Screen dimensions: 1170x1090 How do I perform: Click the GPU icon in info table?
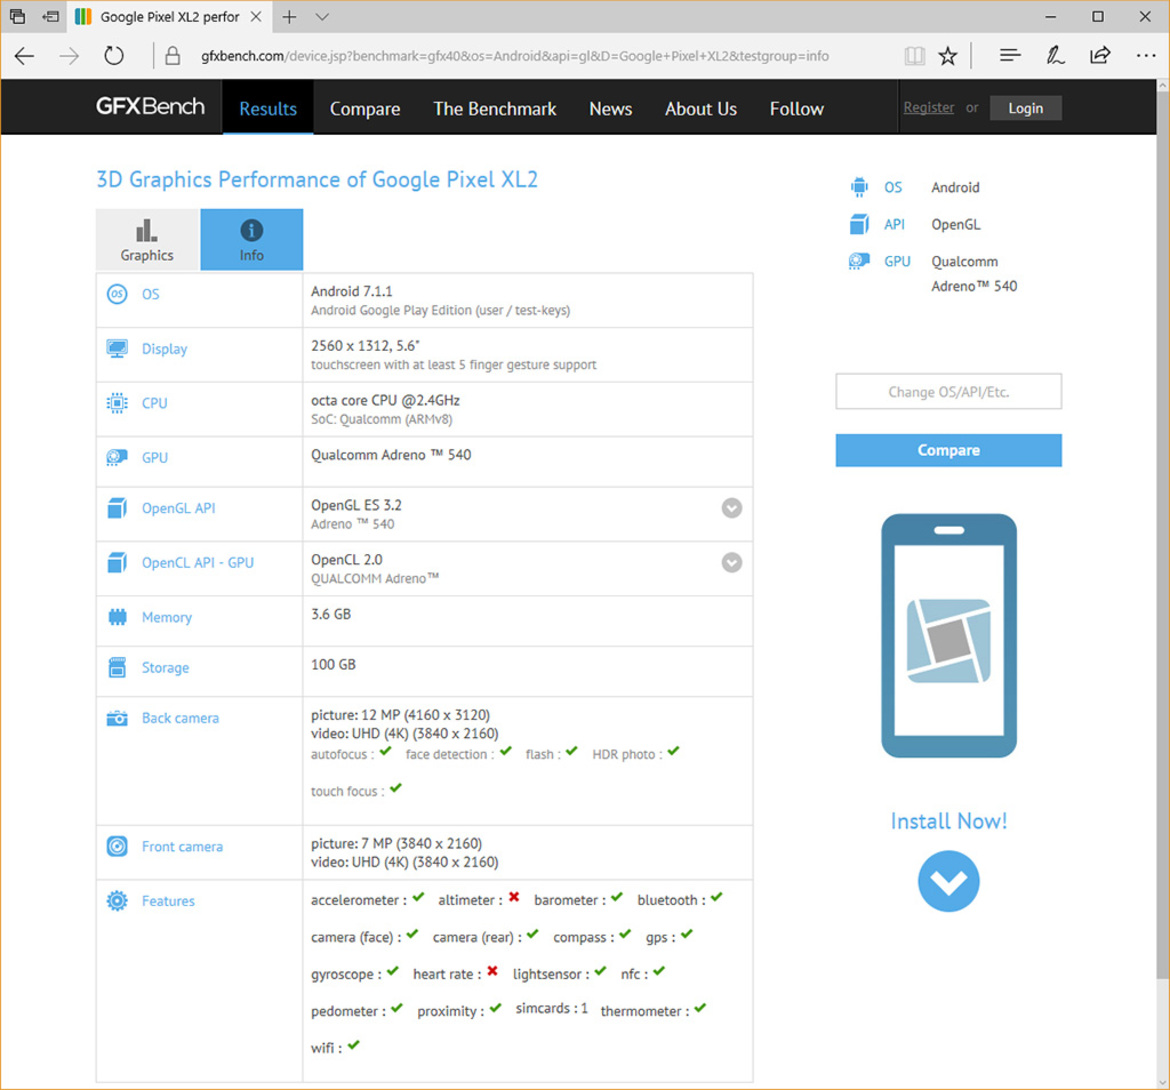point(117,457)
